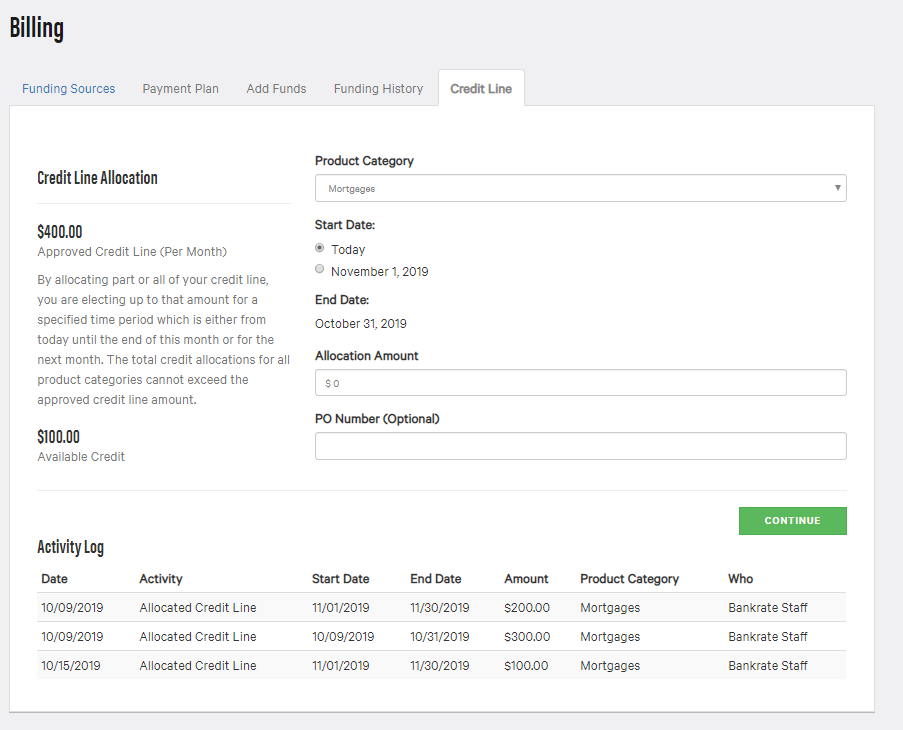Click the Activity column header
903x730 pixels.
click(161, 579)
